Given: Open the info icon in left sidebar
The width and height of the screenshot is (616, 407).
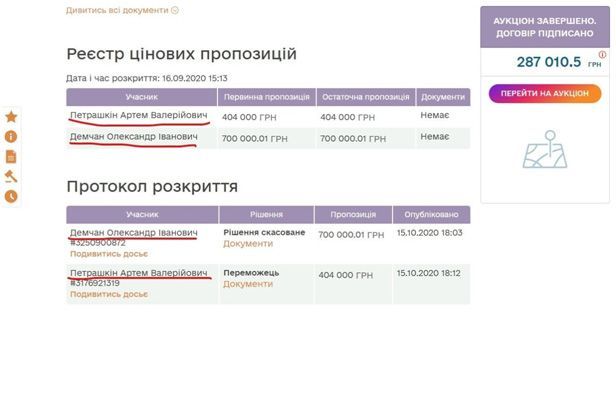Looking at the screenshot, I should pos(11,136).
